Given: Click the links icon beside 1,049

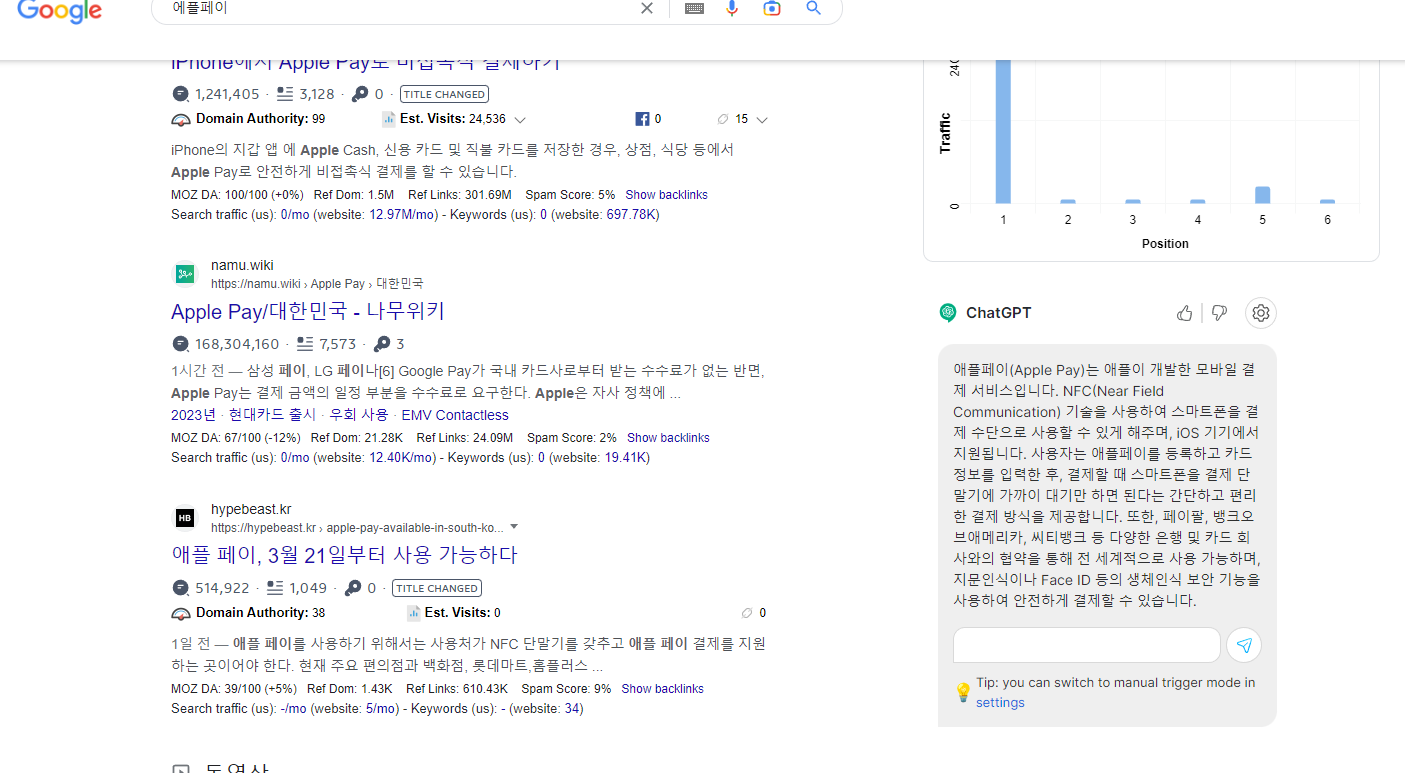Looking at the screenshot, I should pos(275,588).
